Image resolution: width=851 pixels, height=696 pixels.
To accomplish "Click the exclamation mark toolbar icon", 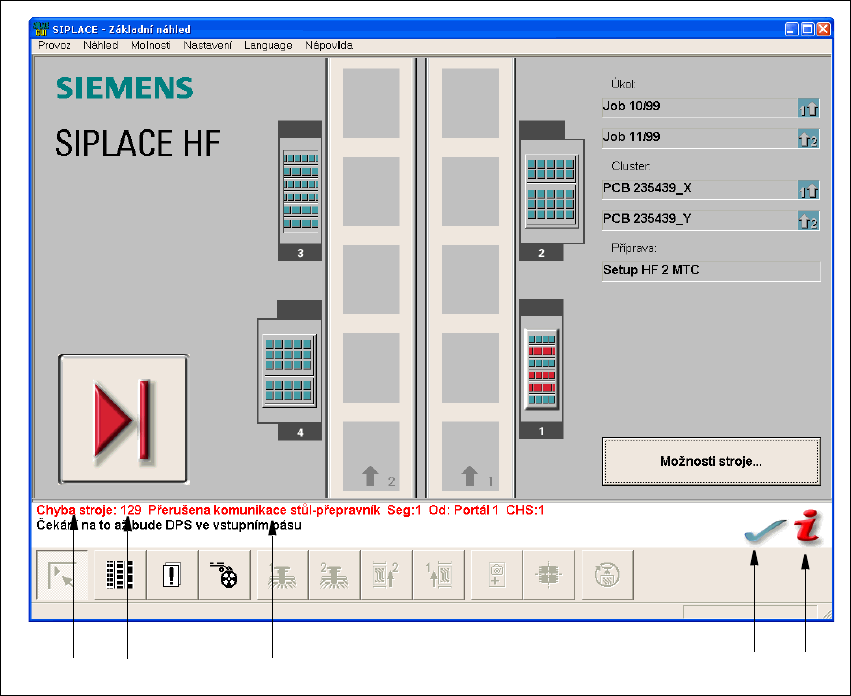I will click(x=172, y=574).
